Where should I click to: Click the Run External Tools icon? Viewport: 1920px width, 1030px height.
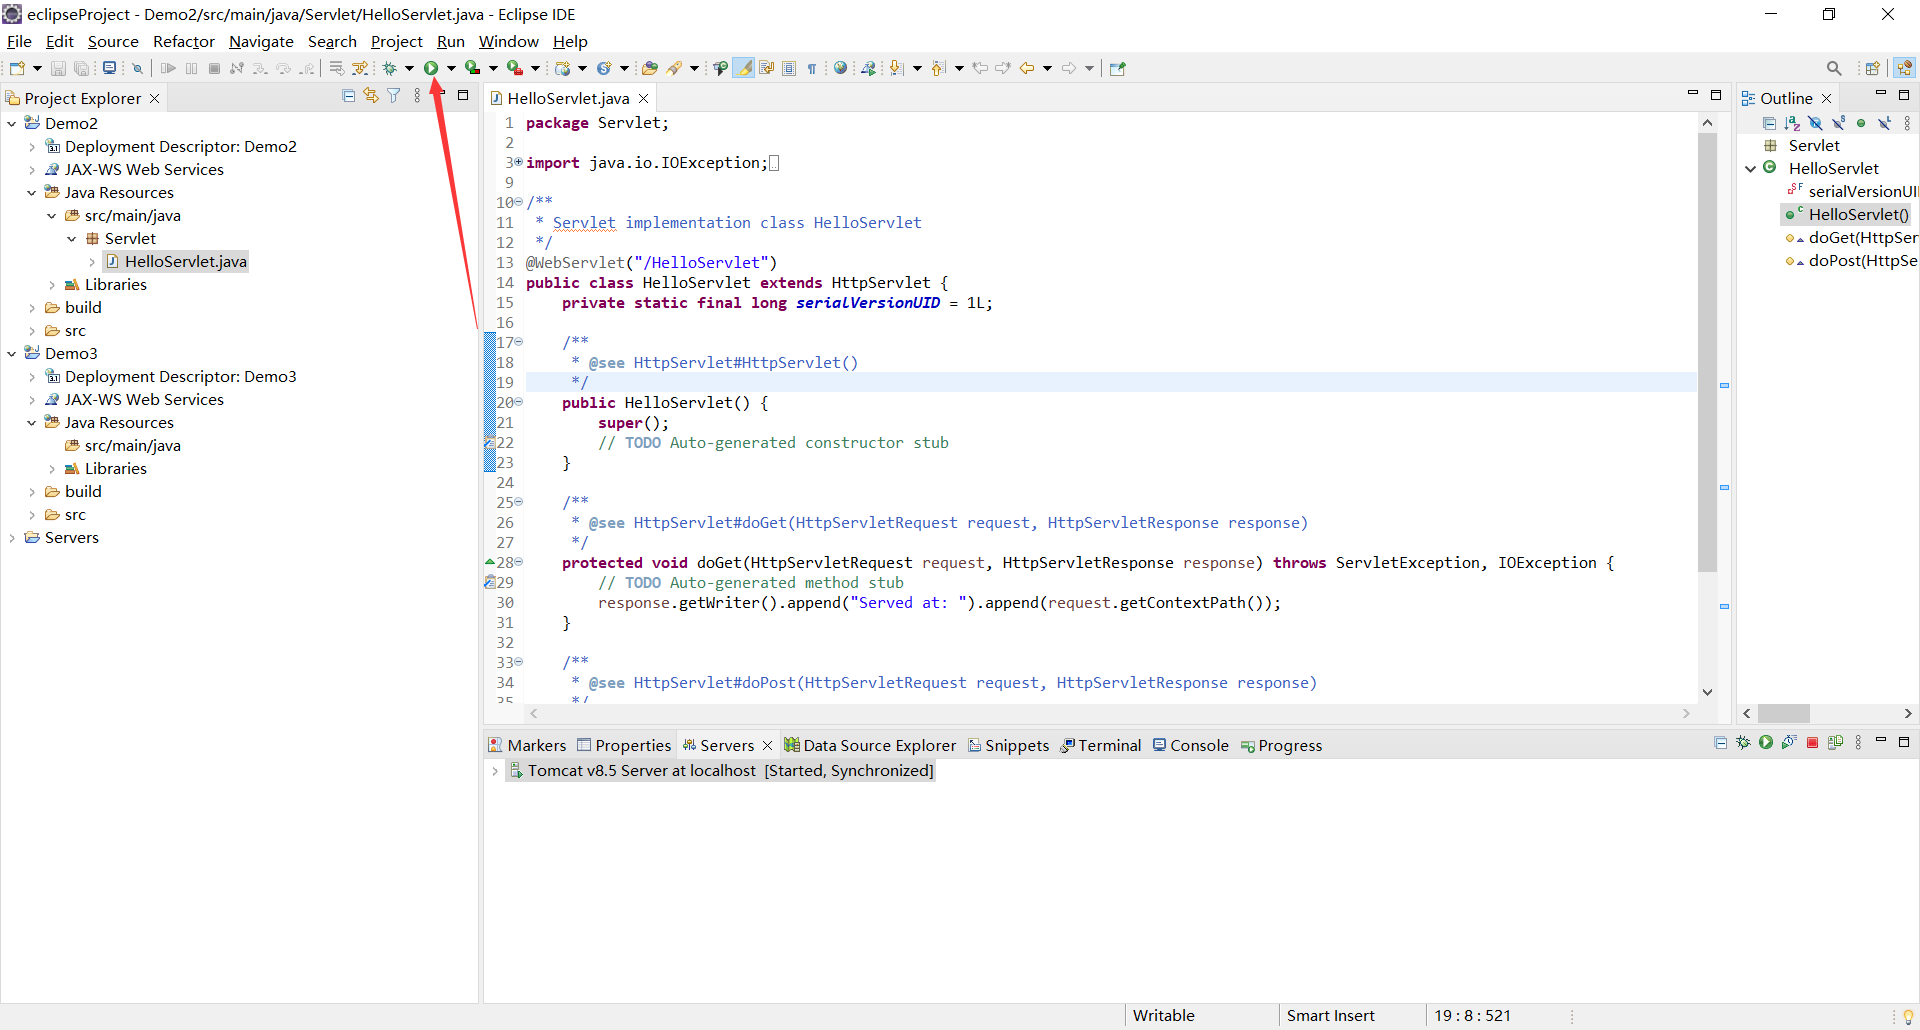515,68
